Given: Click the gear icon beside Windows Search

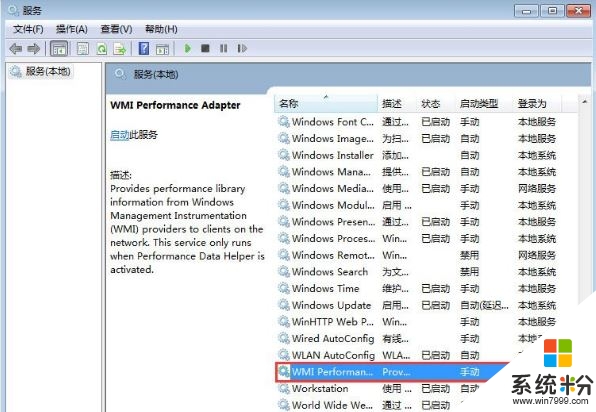Looking at the screenshot, I should (x=284, y=272).
